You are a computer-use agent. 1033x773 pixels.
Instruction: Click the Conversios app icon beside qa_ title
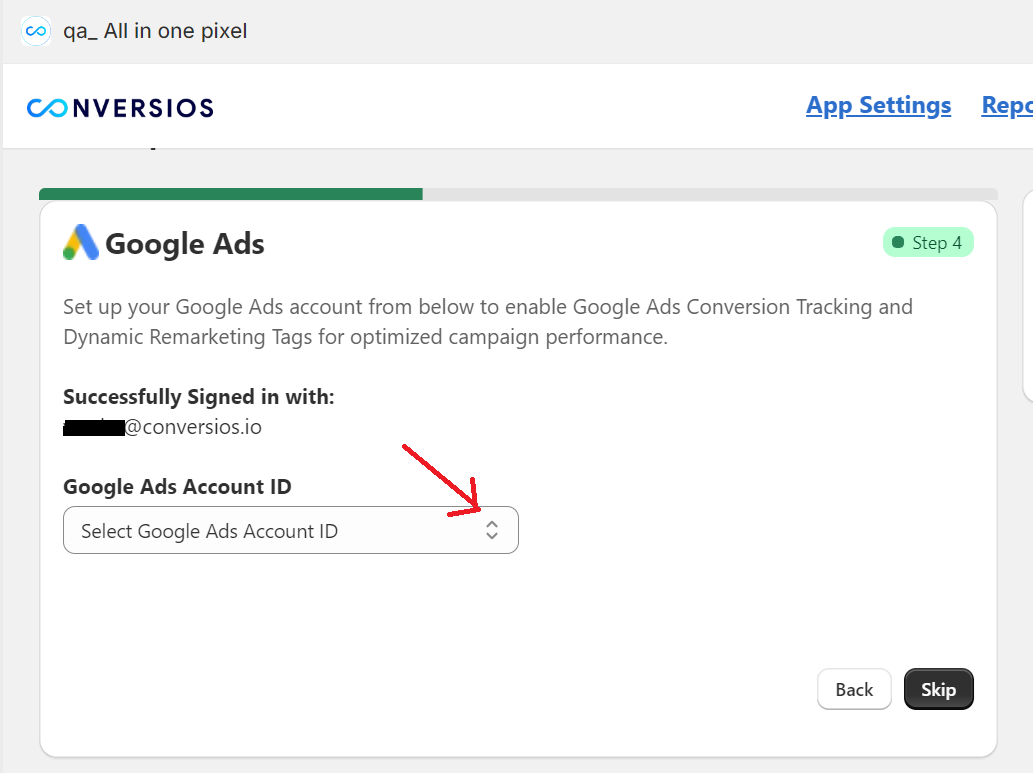click(36, 31)
